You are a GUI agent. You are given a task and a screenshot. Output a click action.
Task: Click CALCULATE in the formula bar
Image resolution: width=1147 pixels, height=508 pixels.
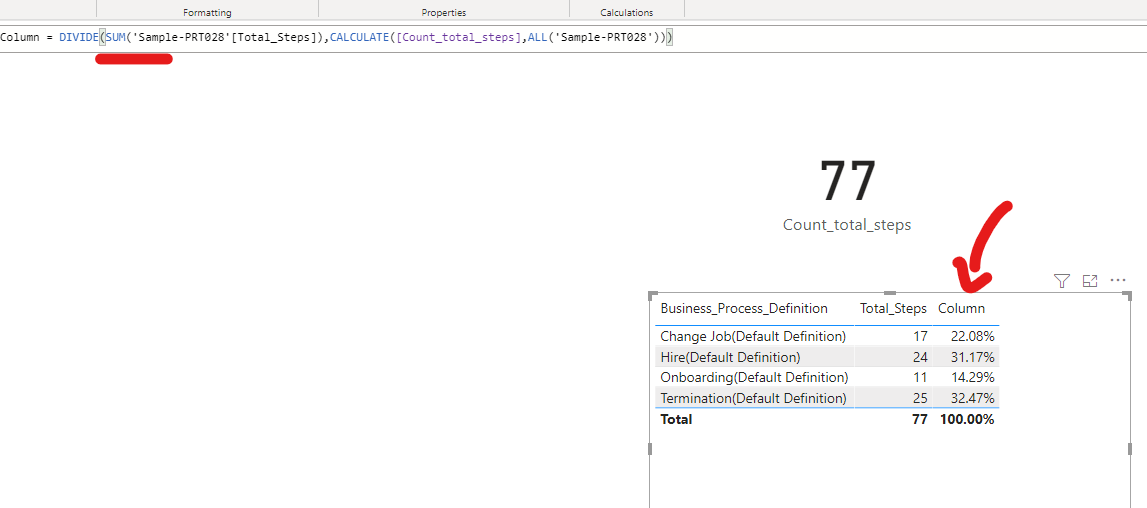(359, 37)
